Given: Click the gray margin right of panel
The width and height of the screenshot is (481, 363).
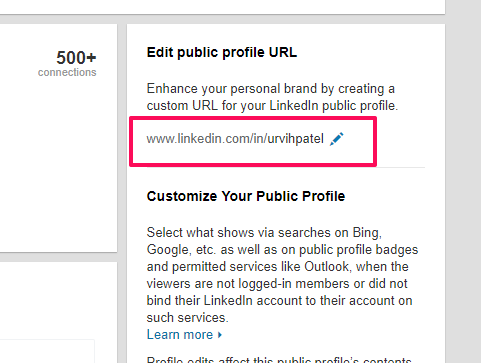Looking at the screenshot, I should click(463, 181).
